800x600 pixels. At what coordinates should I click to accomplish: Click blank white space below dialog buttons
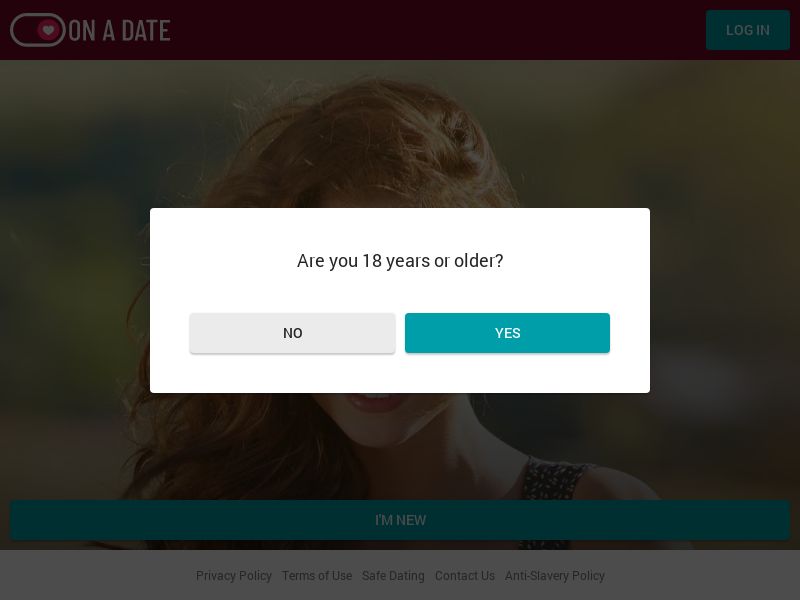(x=400, y=375)
